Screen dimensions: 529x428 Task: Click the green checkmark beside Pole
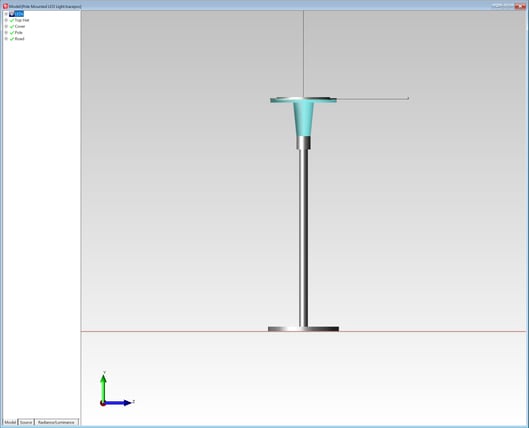click(12, 33)
